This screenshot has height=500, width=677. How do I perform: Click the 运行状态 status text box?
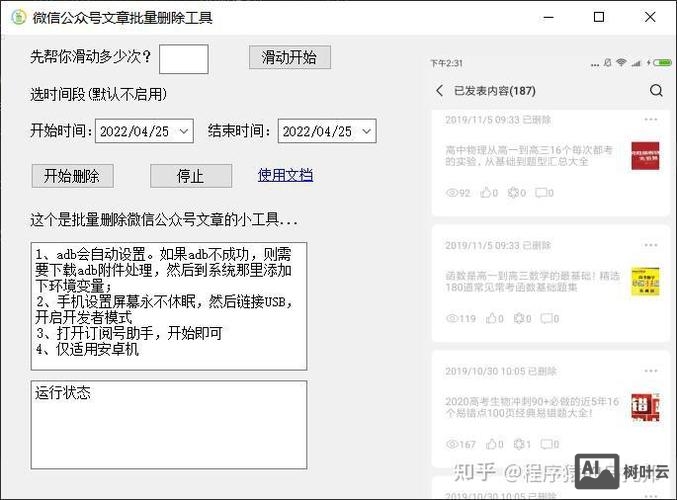click(x=169, y=424)
